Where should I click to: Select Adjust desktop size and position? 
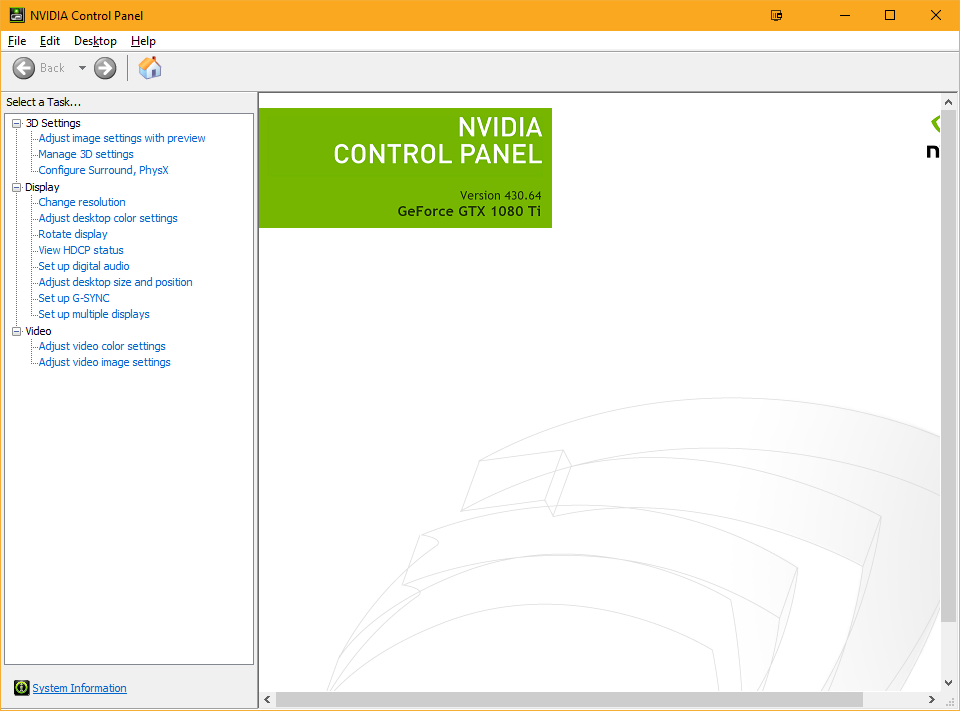(x=116, y=282)
